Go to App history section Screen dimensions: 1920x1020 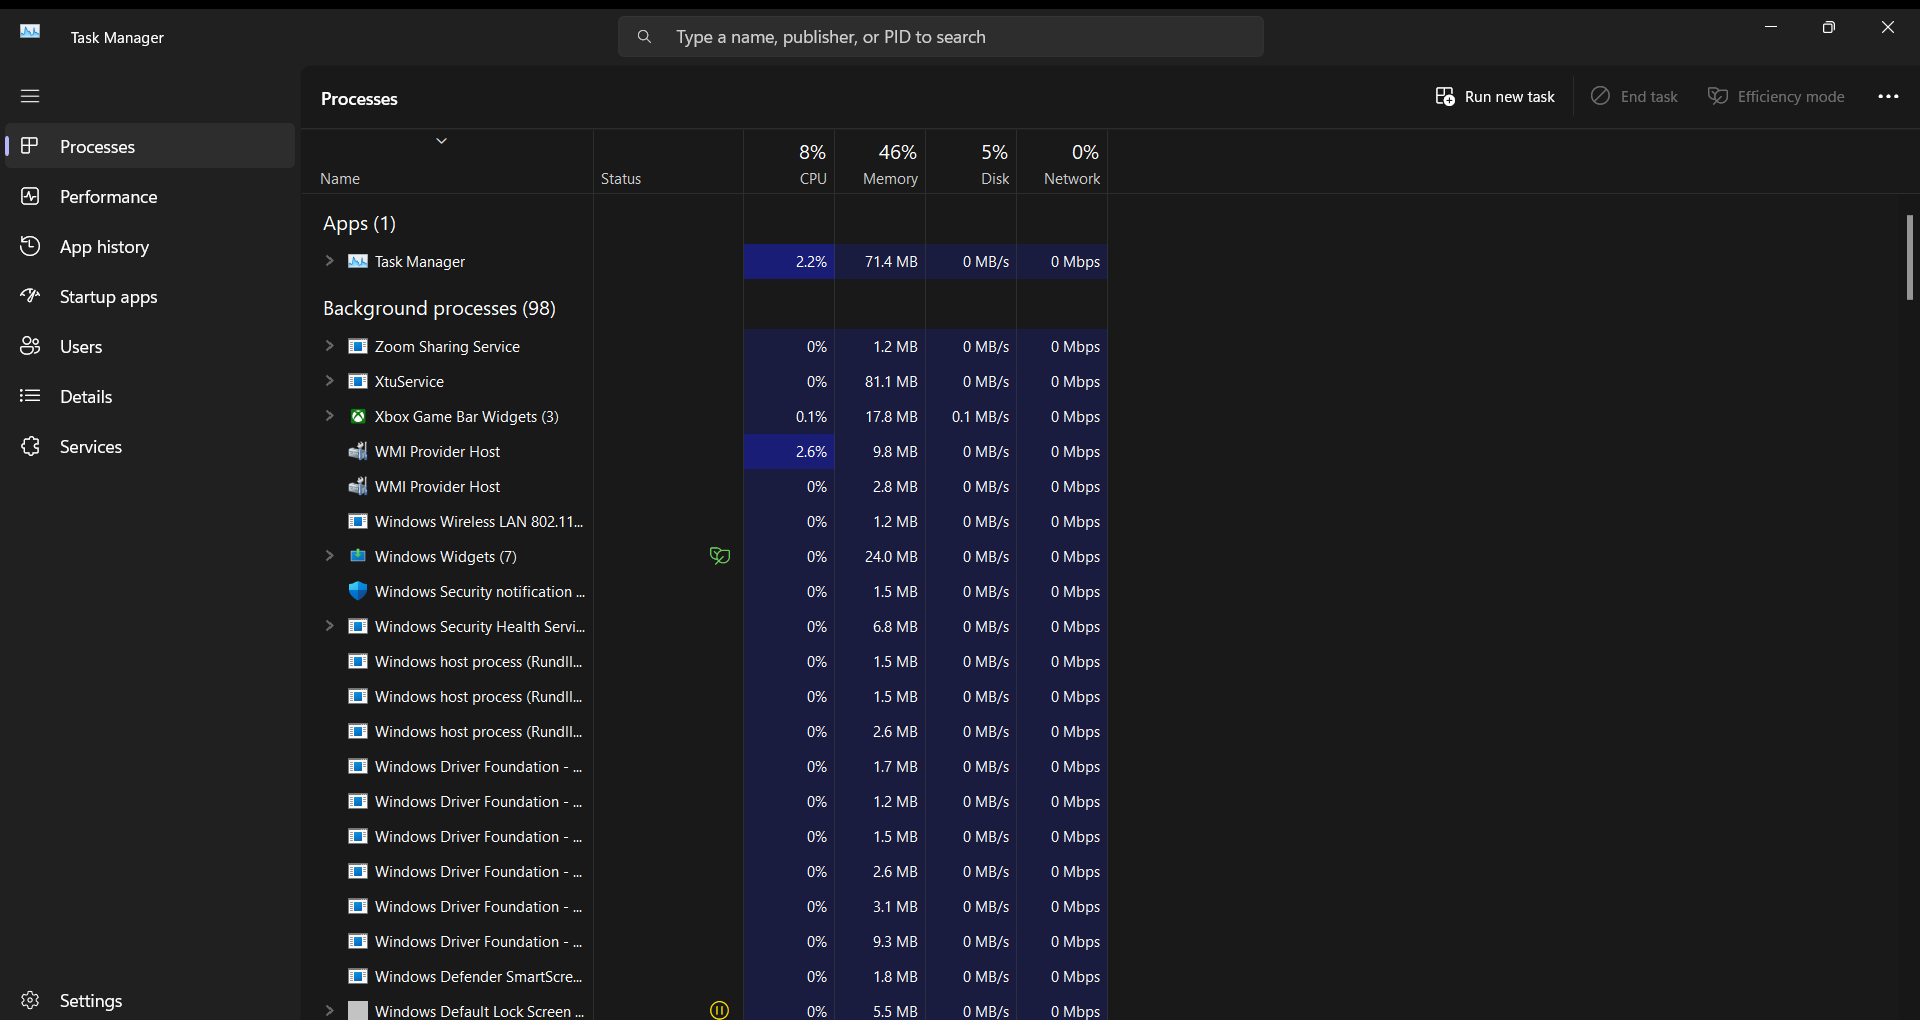pos(150,246)
